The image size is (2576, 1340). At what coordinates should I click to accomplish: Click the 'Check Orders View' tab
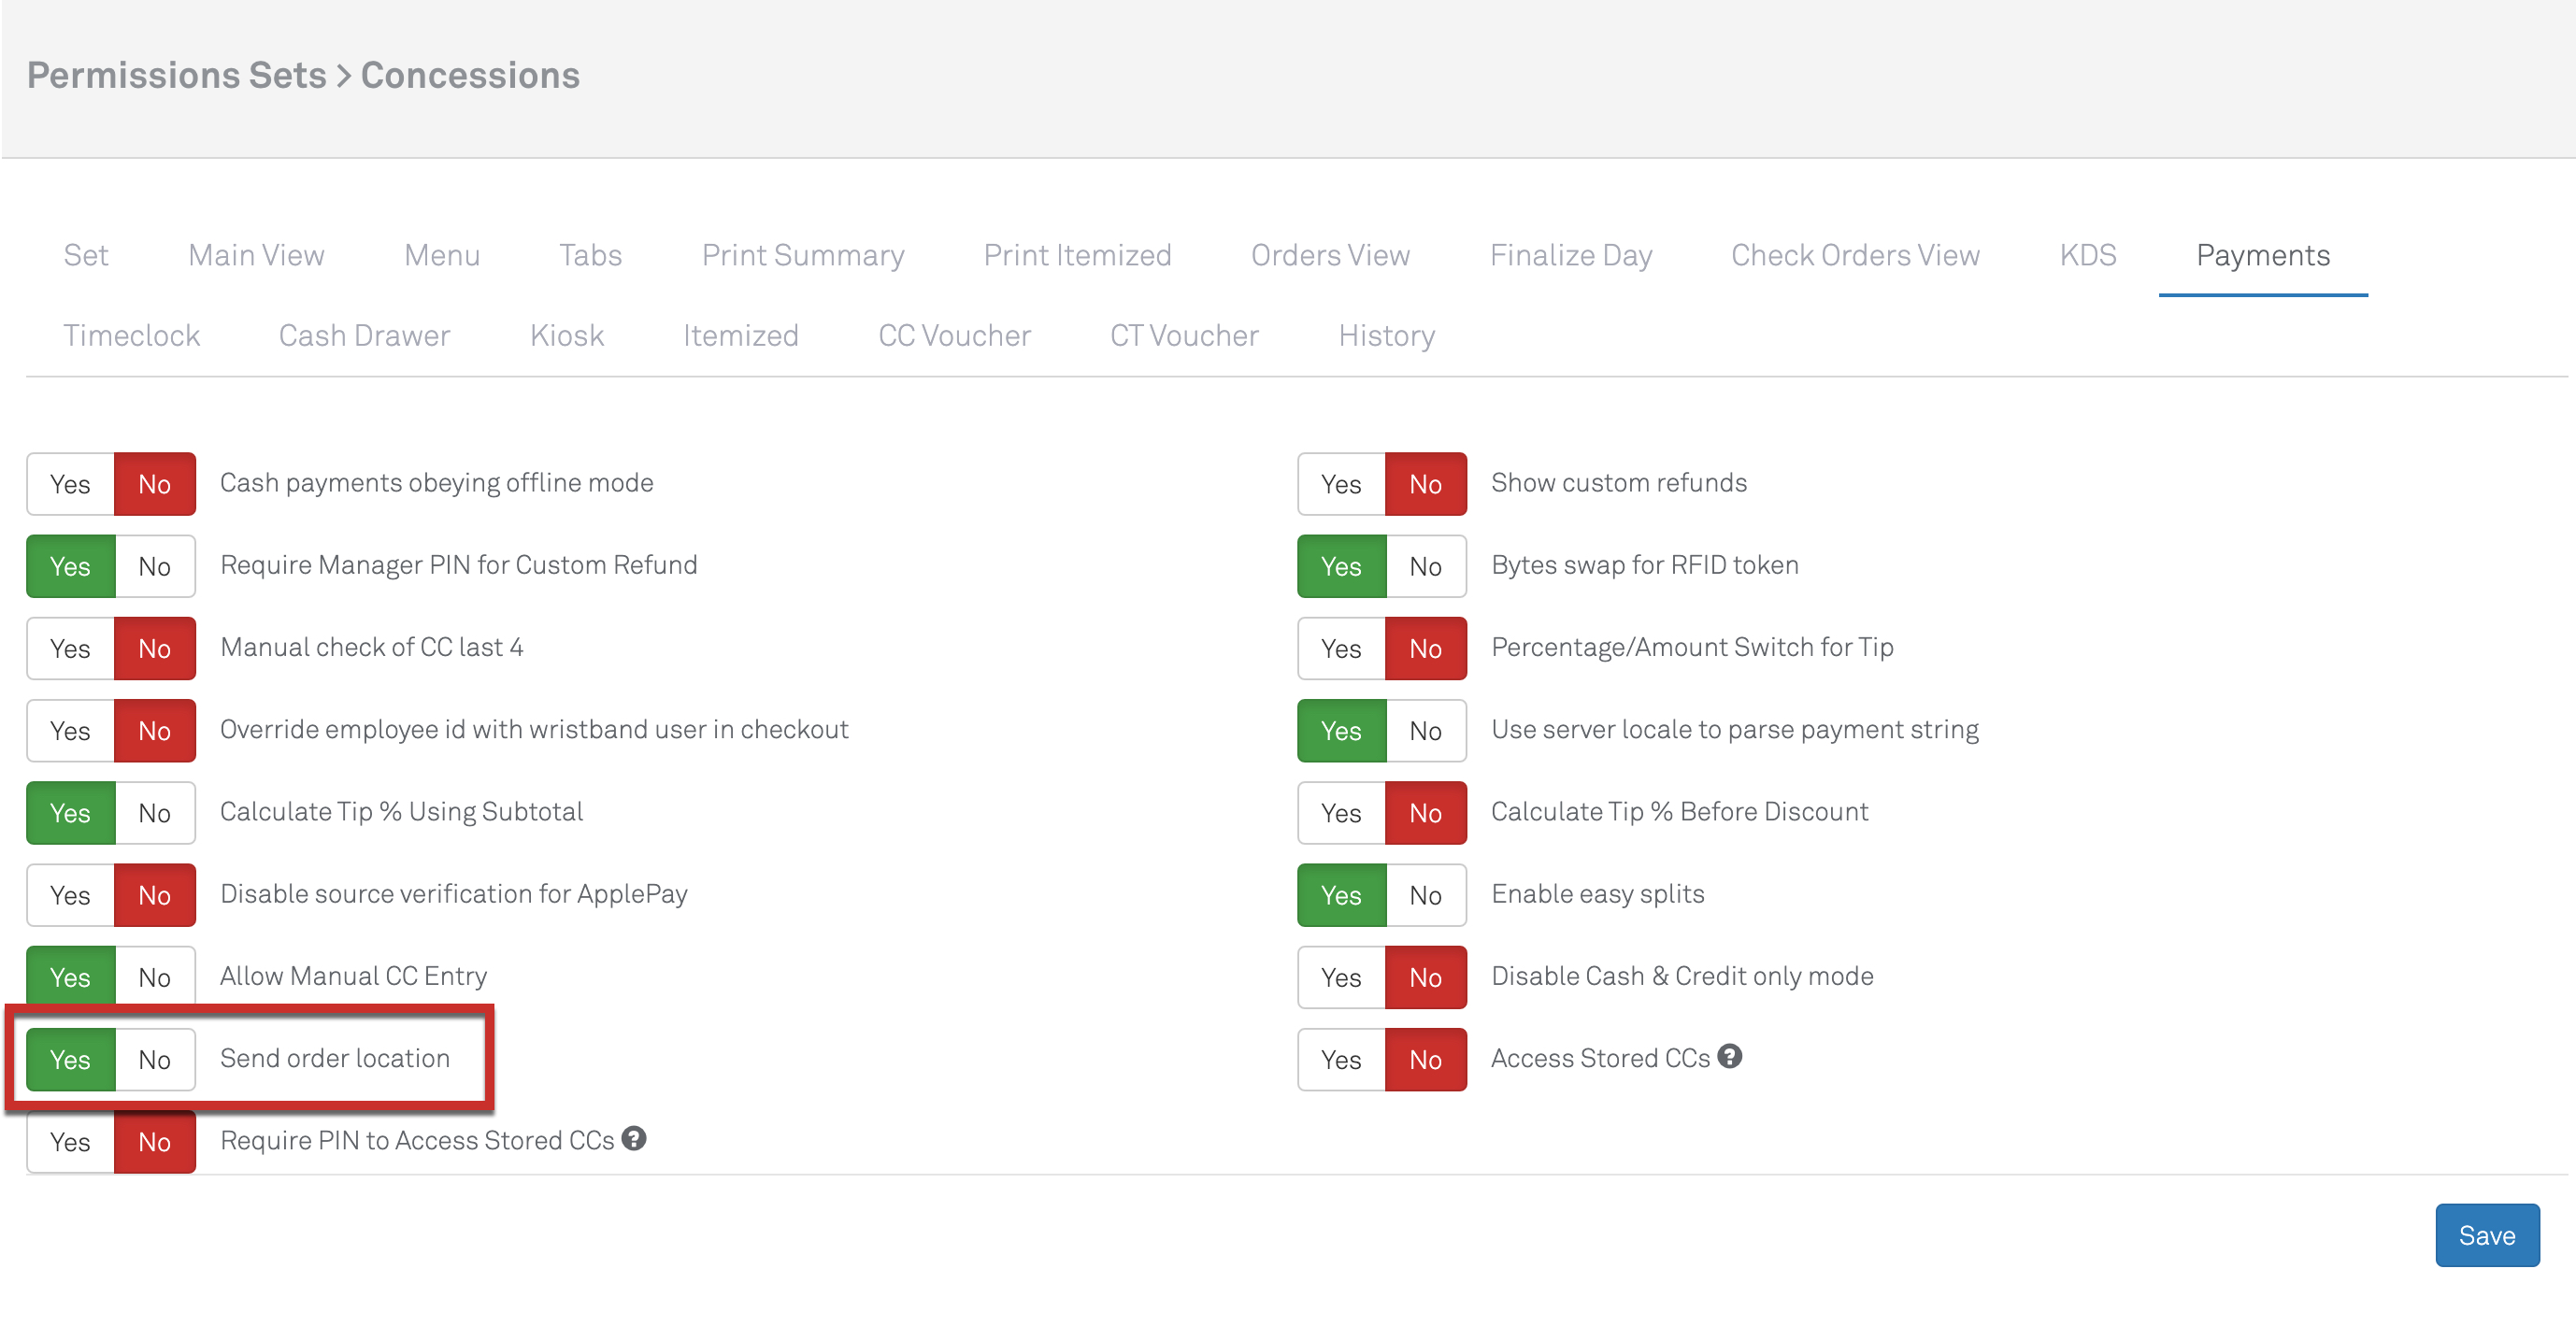point(1855,253)
